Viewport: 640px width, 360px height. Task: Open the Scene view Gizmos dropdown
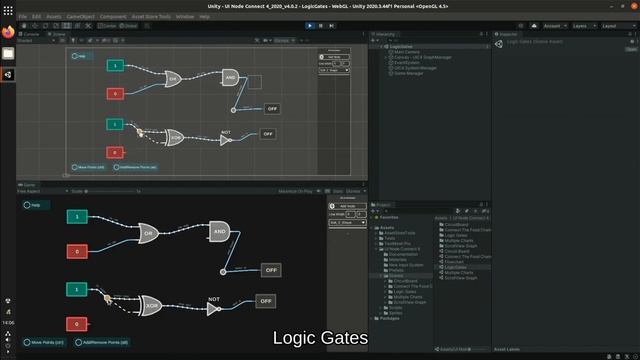tap(284, 40)
